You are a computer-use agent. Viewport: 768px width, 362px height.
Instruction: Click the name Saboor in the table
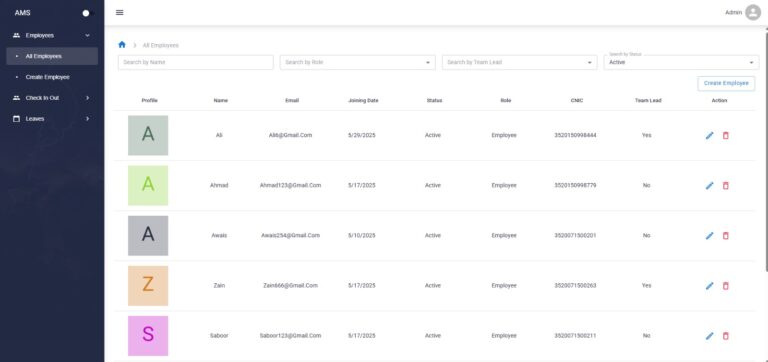[219, 336]
